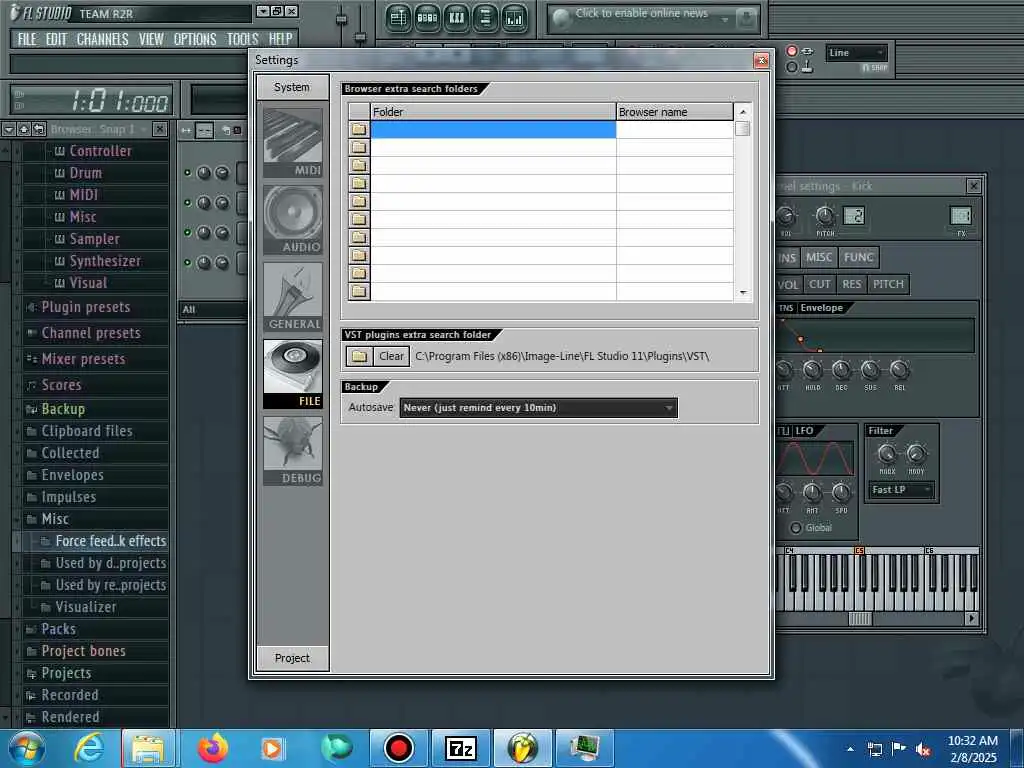Viewport: 1024px width, 768px height.
Task: Switch to FL Studio taskbar icon
Action: click(x=522, y=748)
